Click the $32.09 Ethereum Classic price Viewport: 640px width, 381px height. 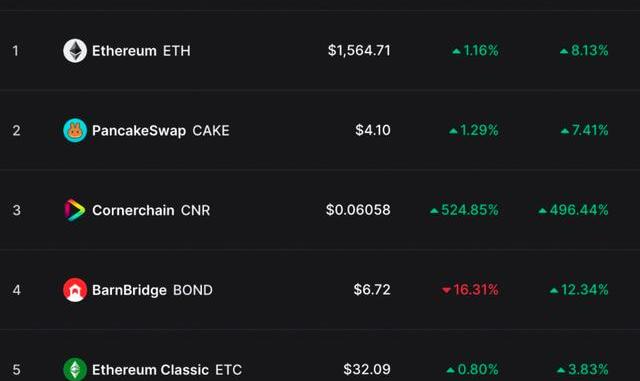[x=367, y=369]
